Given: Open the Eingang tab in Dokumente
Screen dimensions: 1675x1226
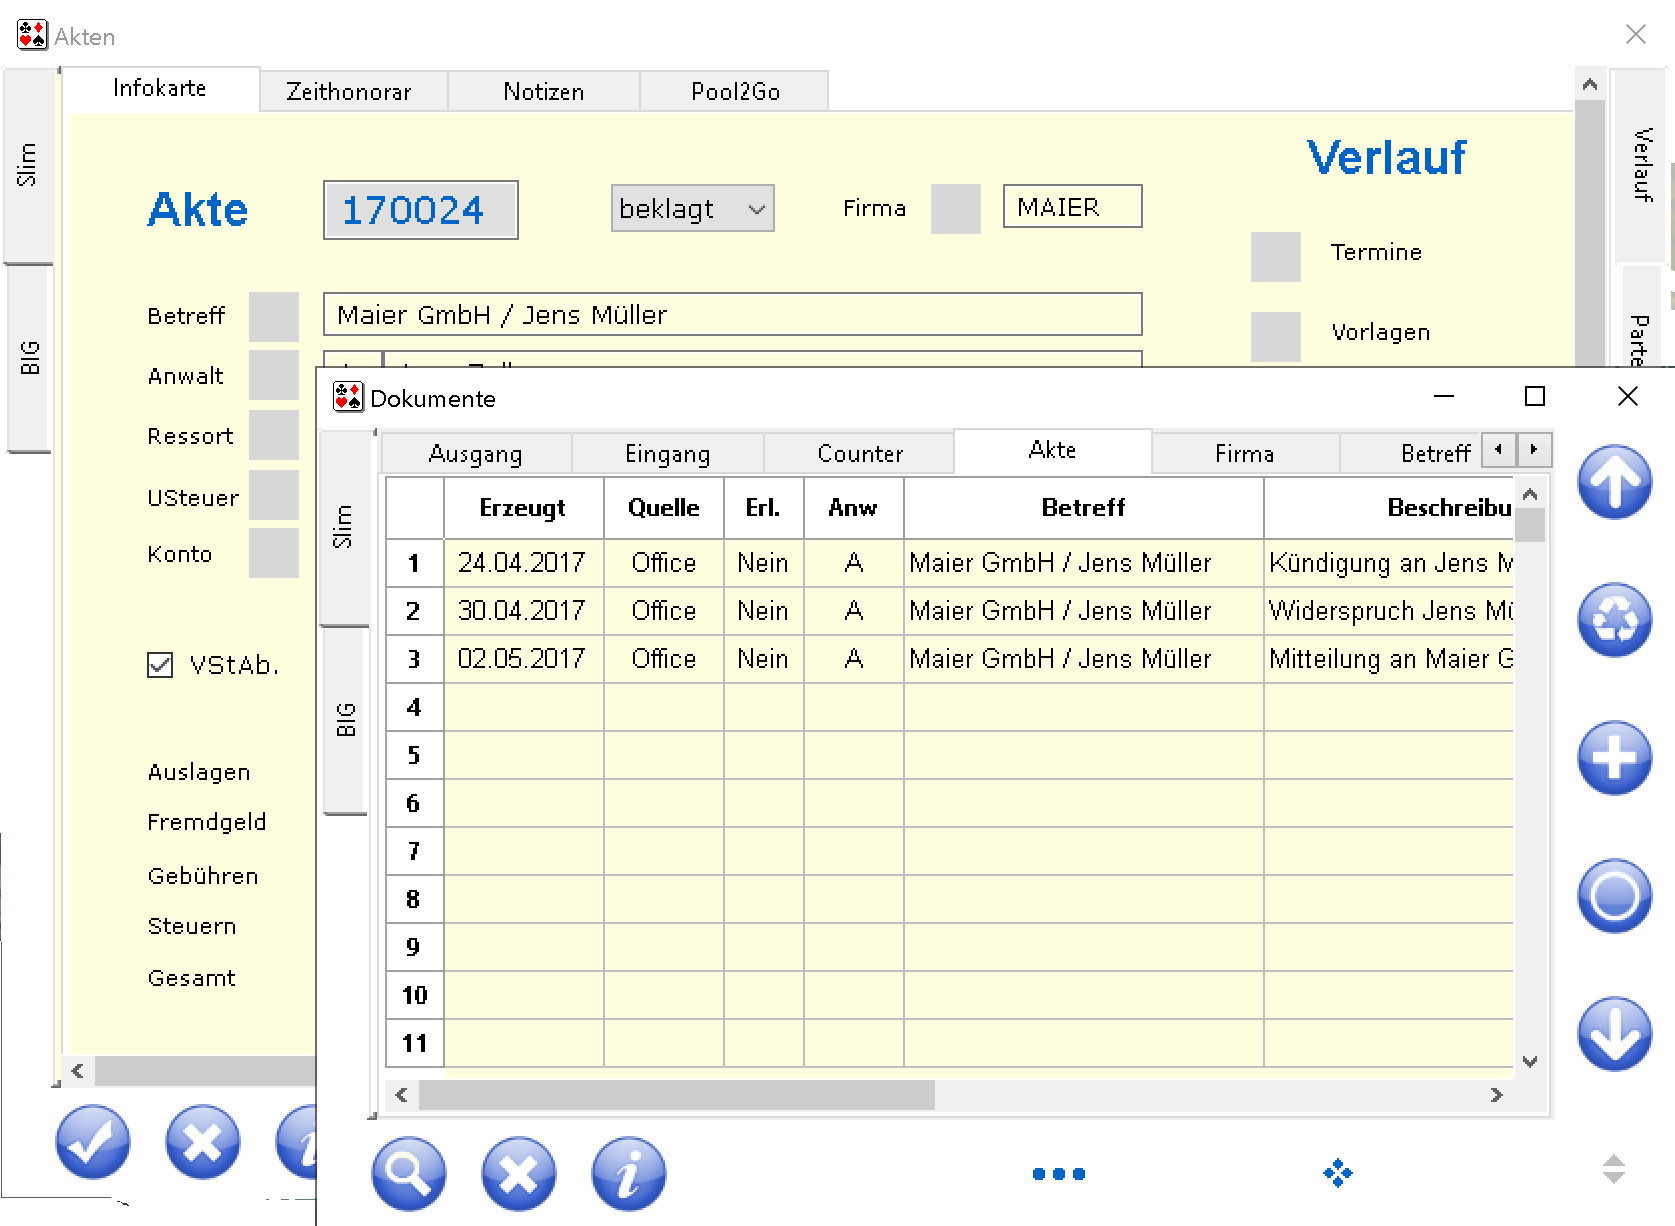Looking at the screenshot, I should coord(668,454).
